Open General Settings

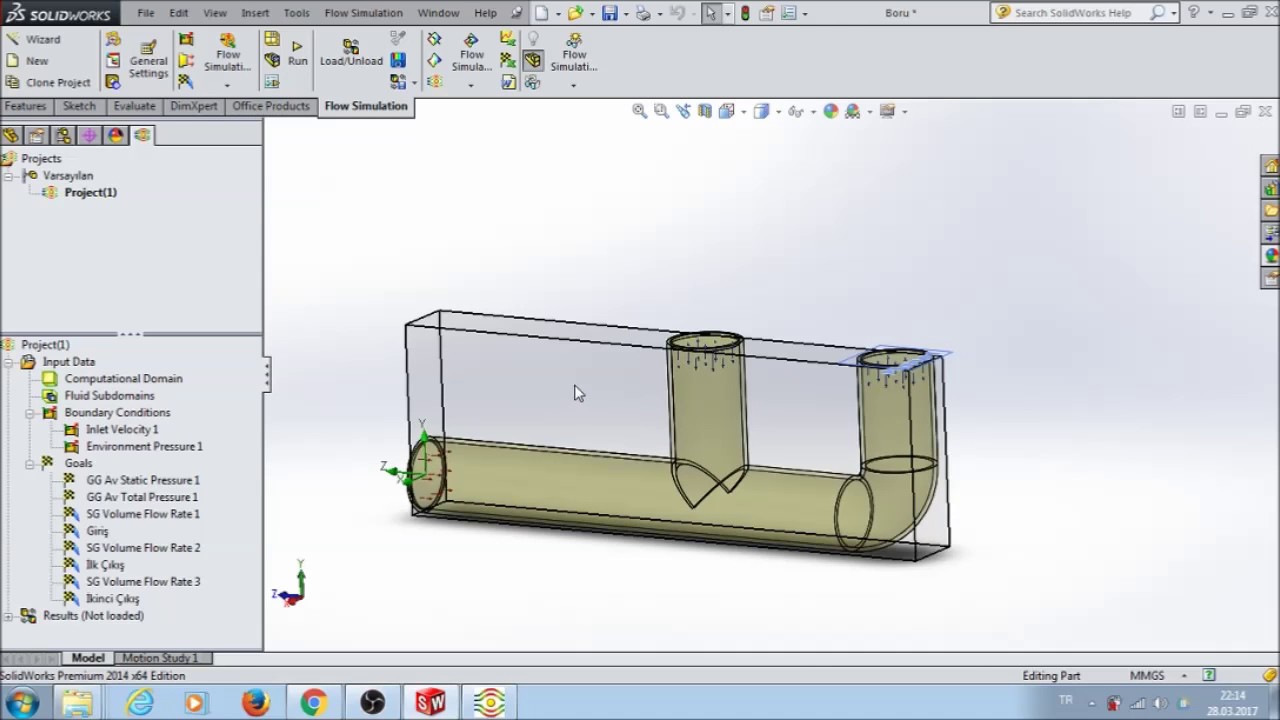(148, 60)
